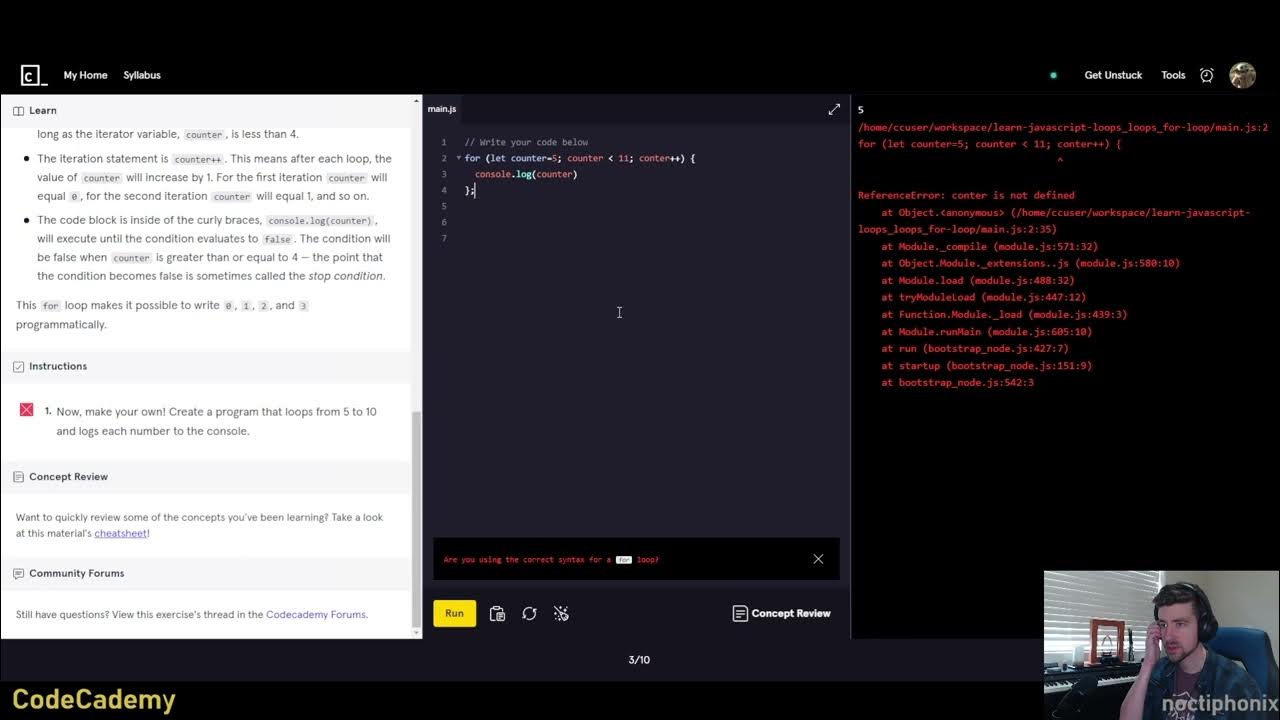Image resolution: width=1280 pixels, height=720 pixels.
Task: Collapse the Learn section header
Action: click(207, 110)
